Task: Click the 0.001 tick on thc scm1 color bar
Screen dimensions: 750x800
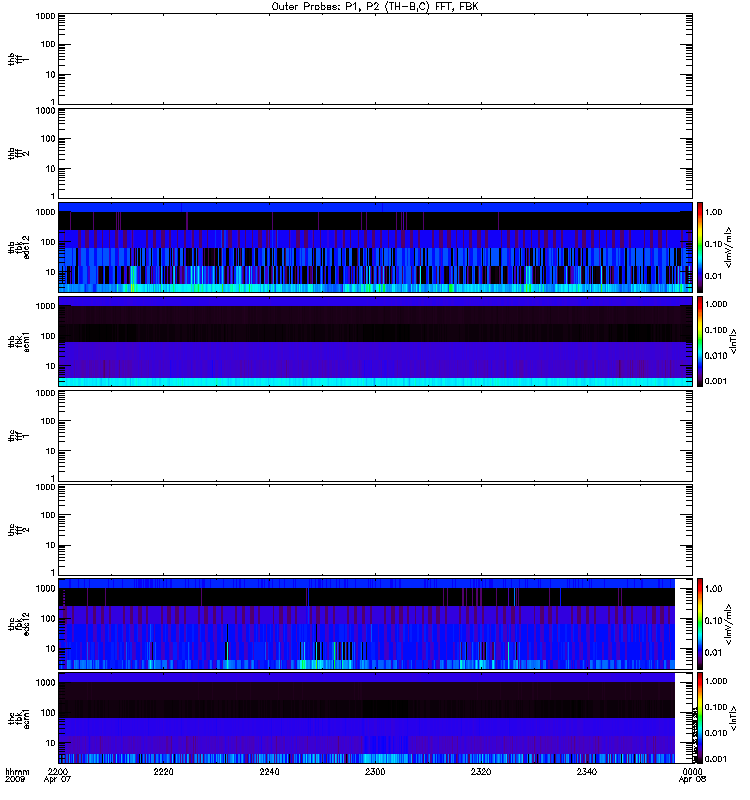Action: (716, 759)
